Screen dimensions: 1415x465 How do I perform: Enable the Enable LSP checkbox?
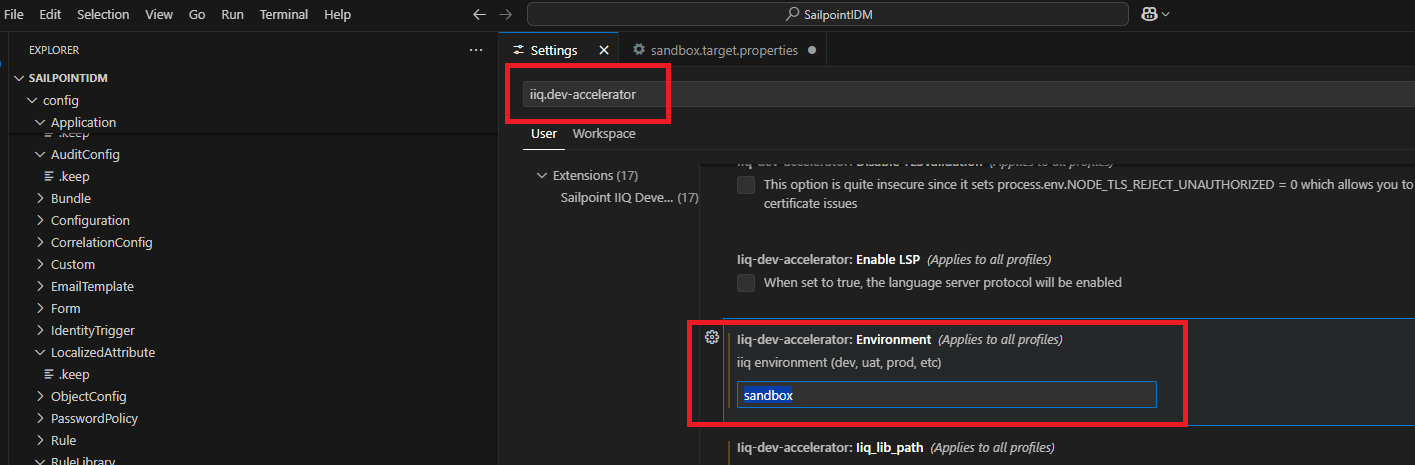pos(746,283)
